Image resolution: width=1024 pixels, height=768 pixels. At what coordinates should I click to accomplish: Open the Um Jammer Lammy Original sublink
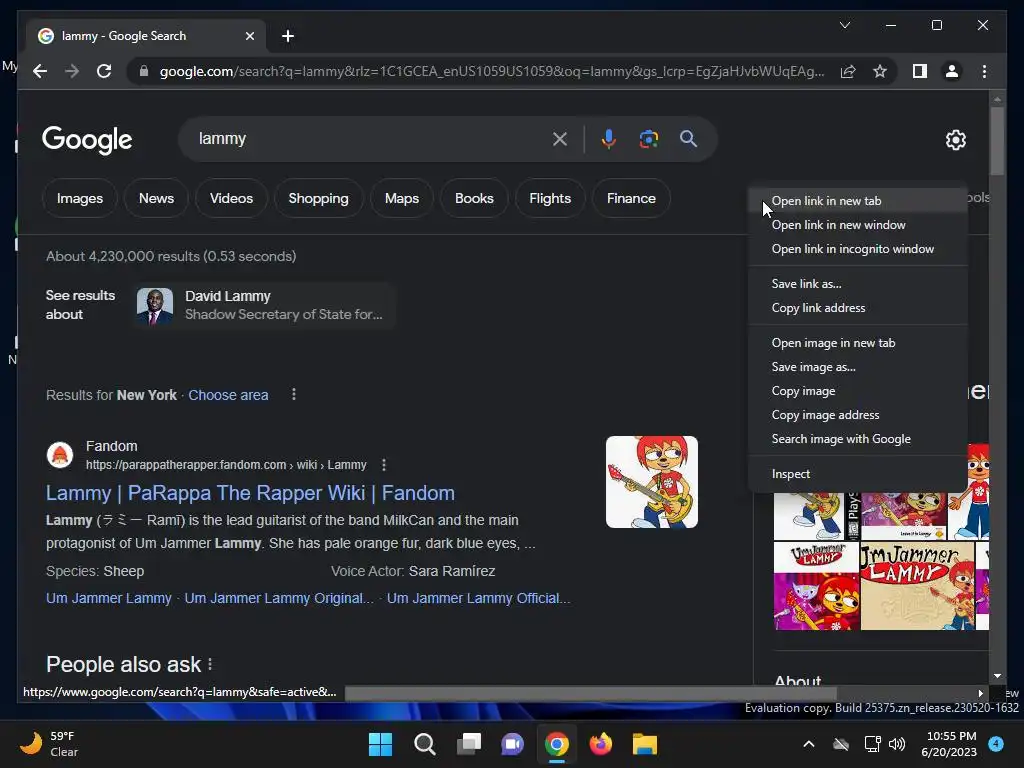coord(279,598)
